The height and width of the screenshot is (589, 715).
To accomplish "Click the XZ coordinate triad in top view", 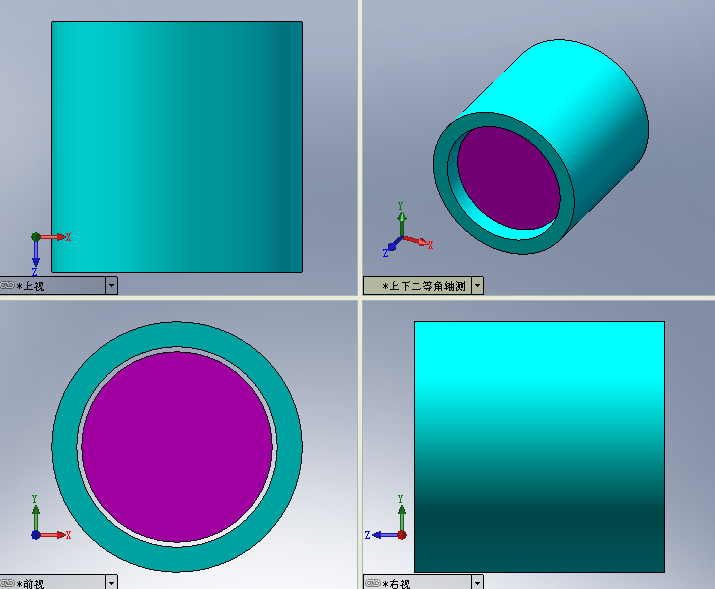I will 50,253.
